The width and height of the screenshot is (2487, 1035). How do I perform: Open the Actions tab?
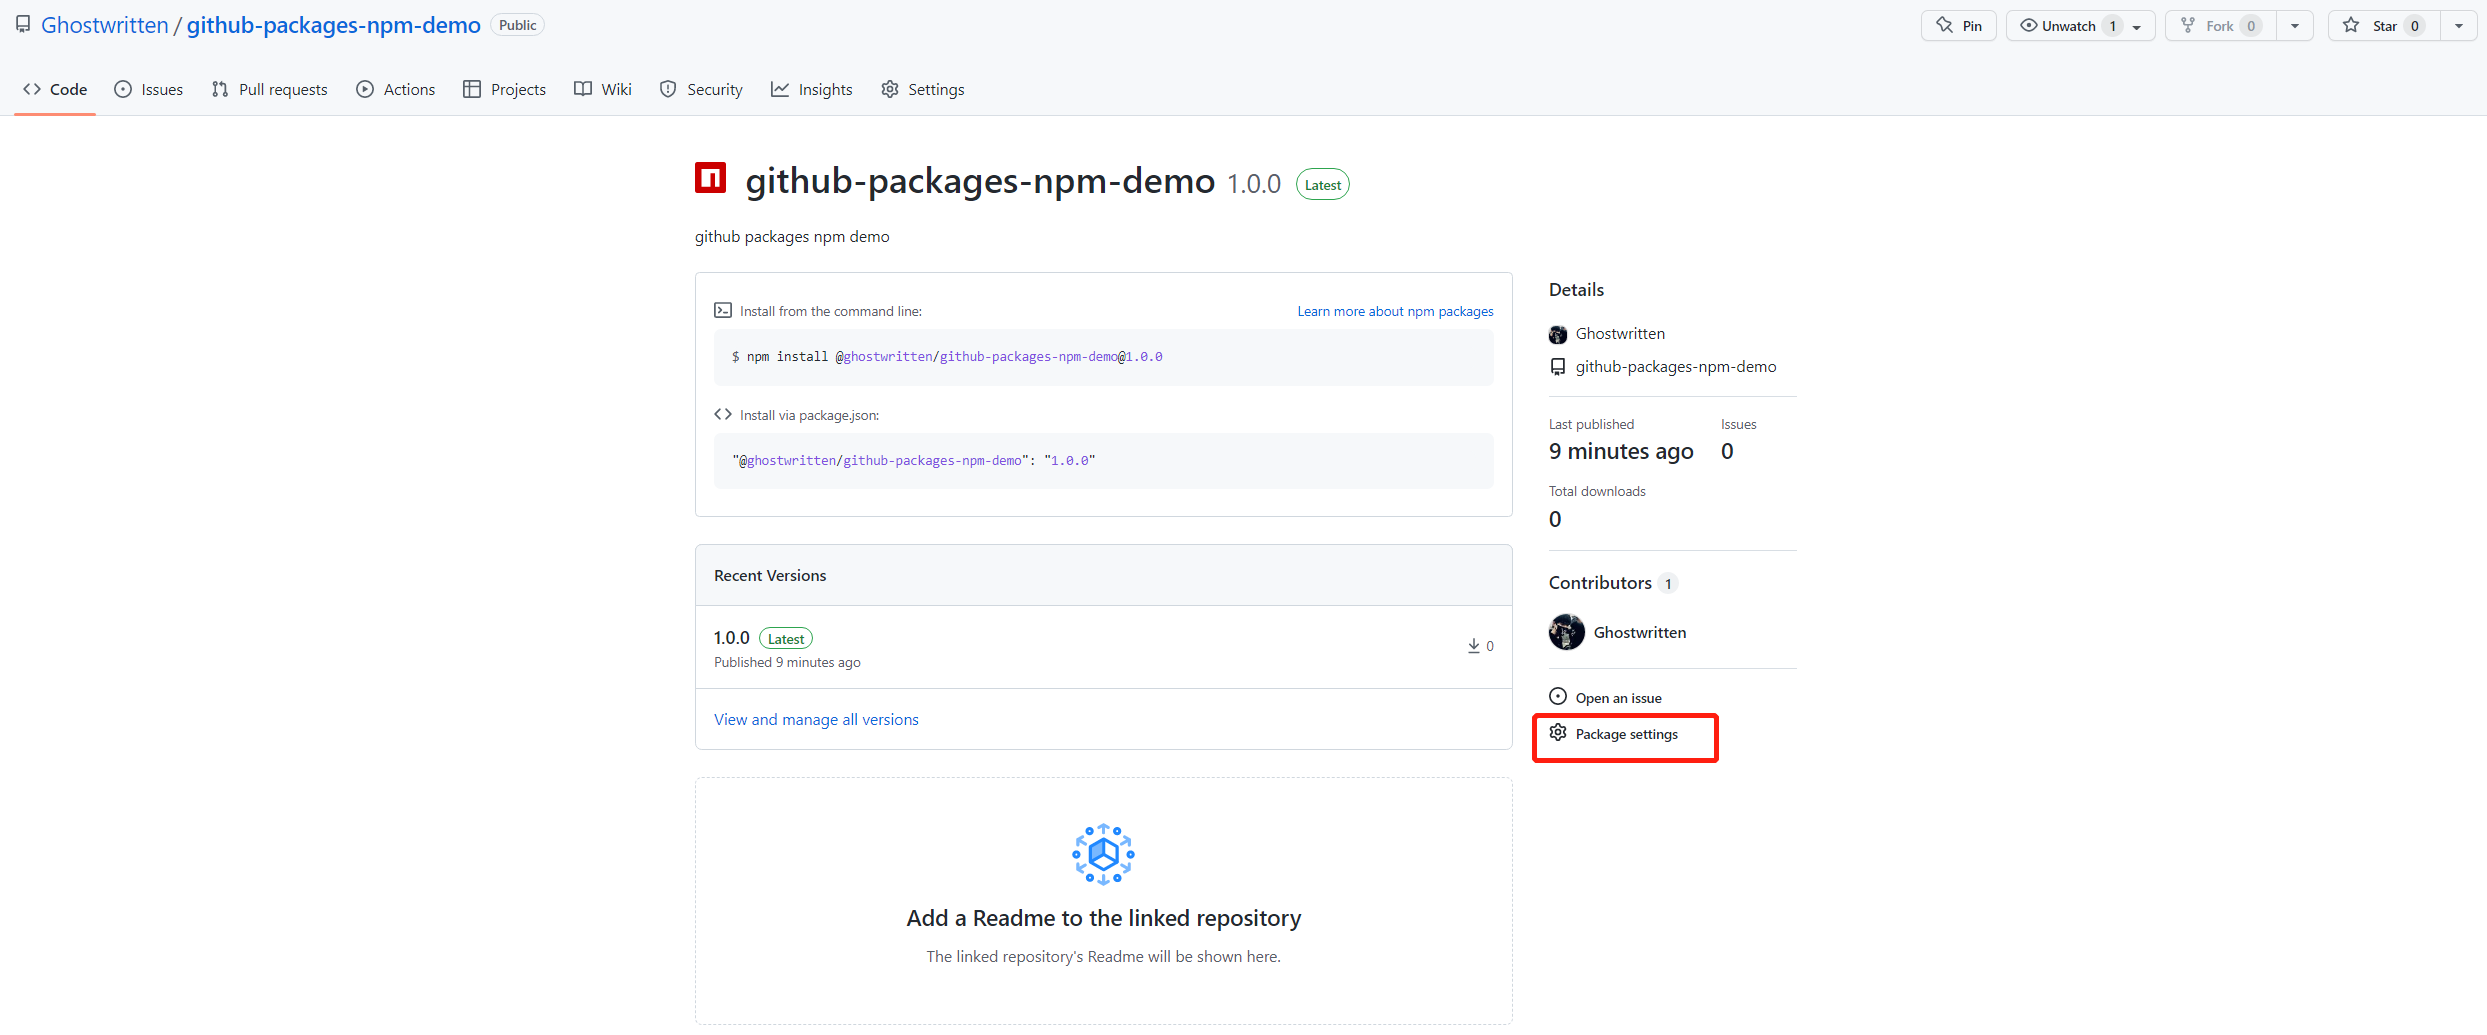[x=396, y=89]
